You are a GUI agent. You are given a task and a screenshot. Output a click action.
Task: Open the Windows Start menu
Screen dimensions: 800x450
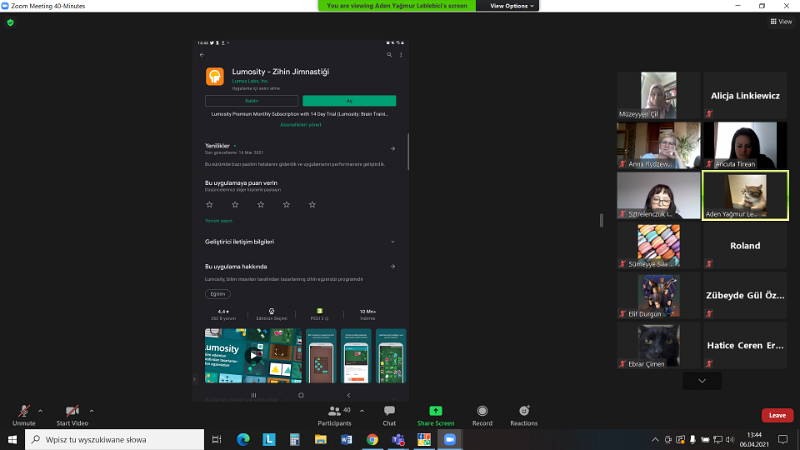click(12, 439)
